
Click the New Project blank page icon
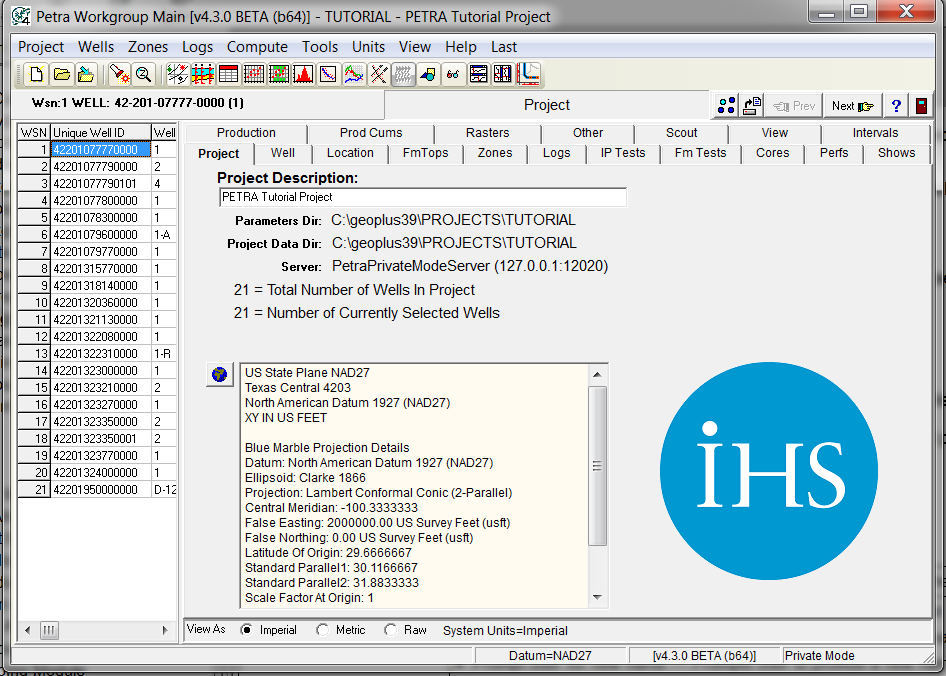point(36,75)
